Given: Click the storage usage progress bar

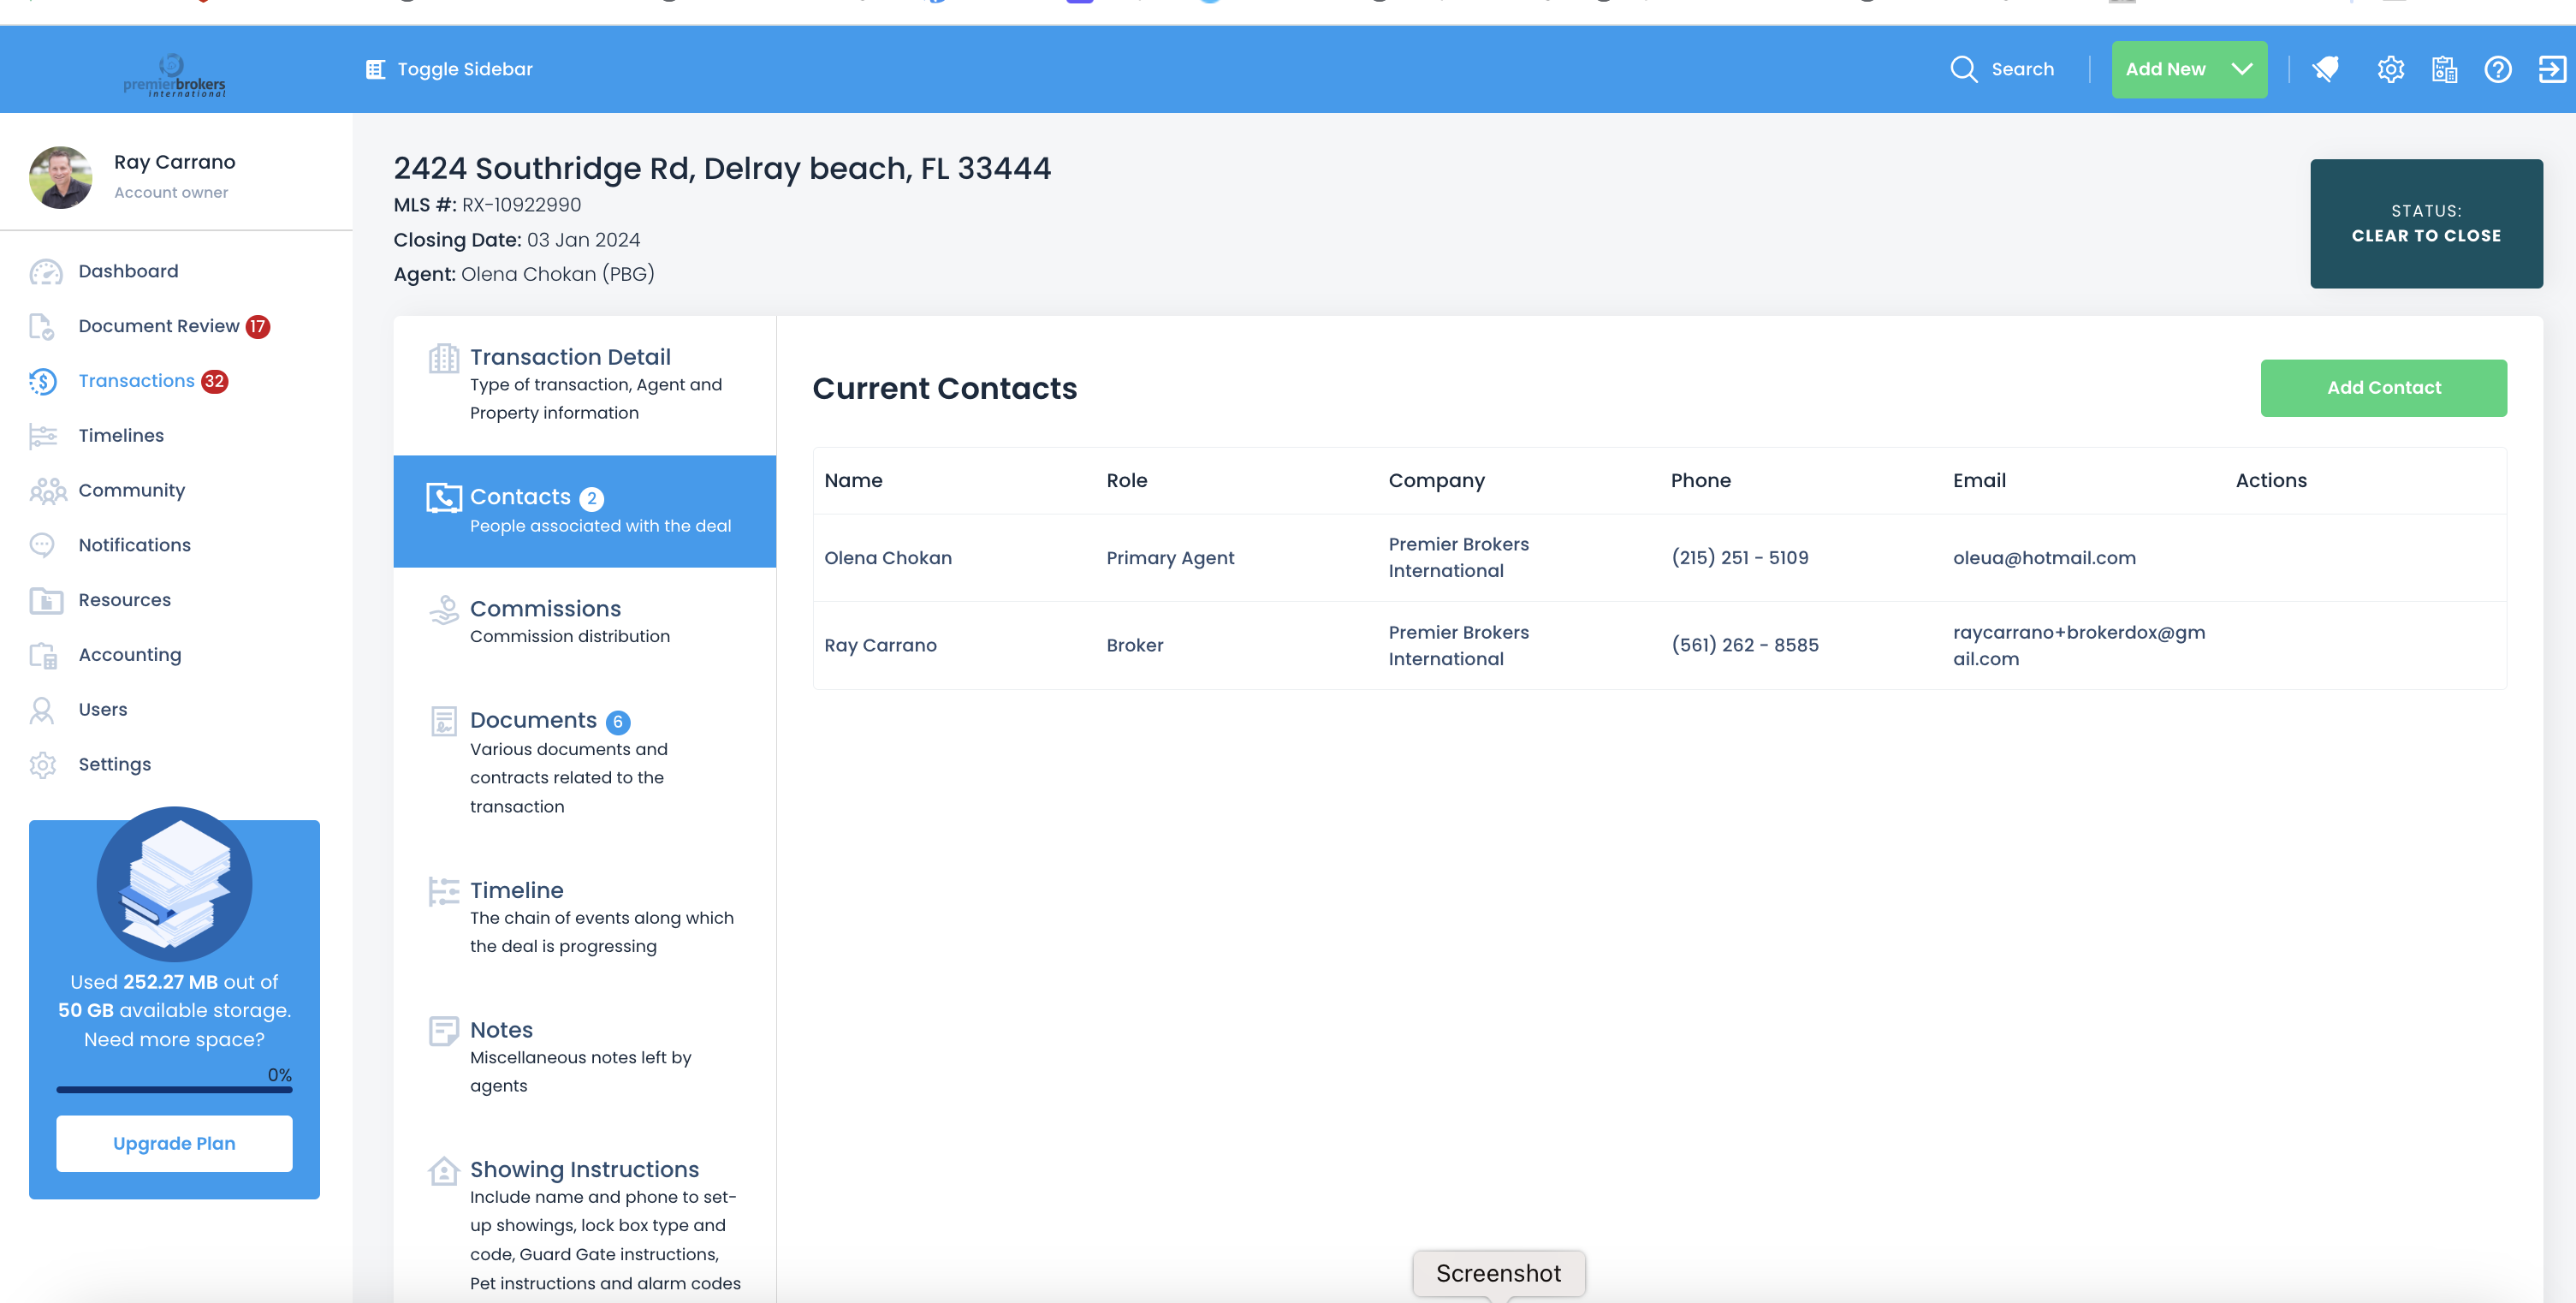Looking at the screenshot, I should (x=174, y=1090).
